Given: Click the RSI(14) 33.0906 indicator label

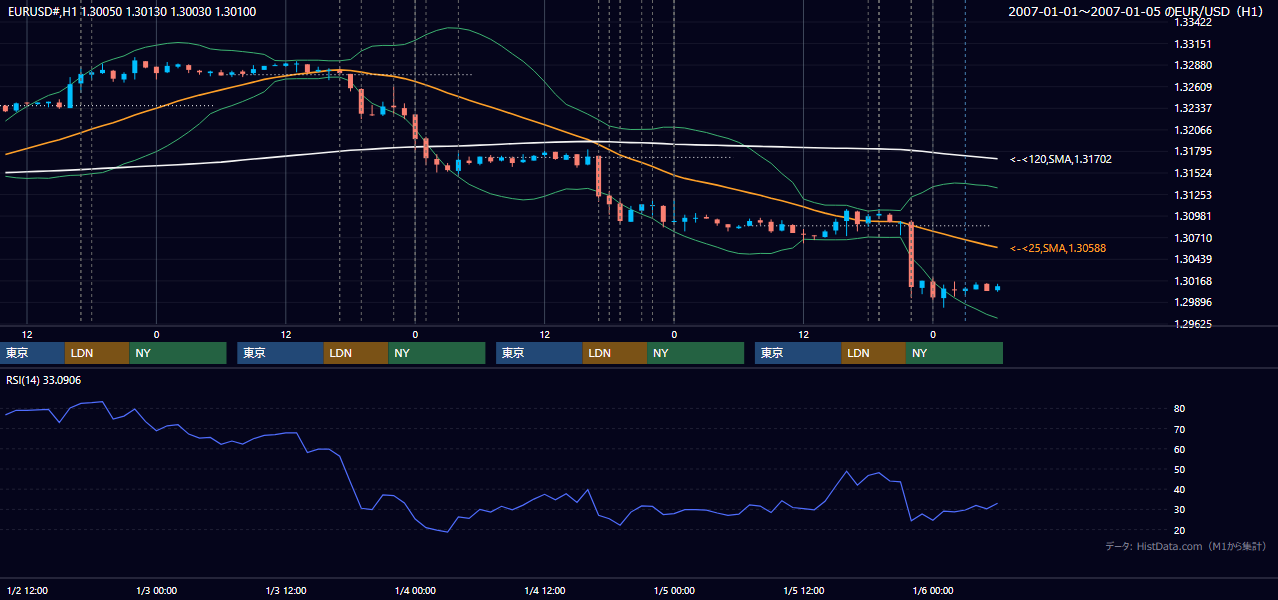Looking at the screenshot, I should coord(43,380).
